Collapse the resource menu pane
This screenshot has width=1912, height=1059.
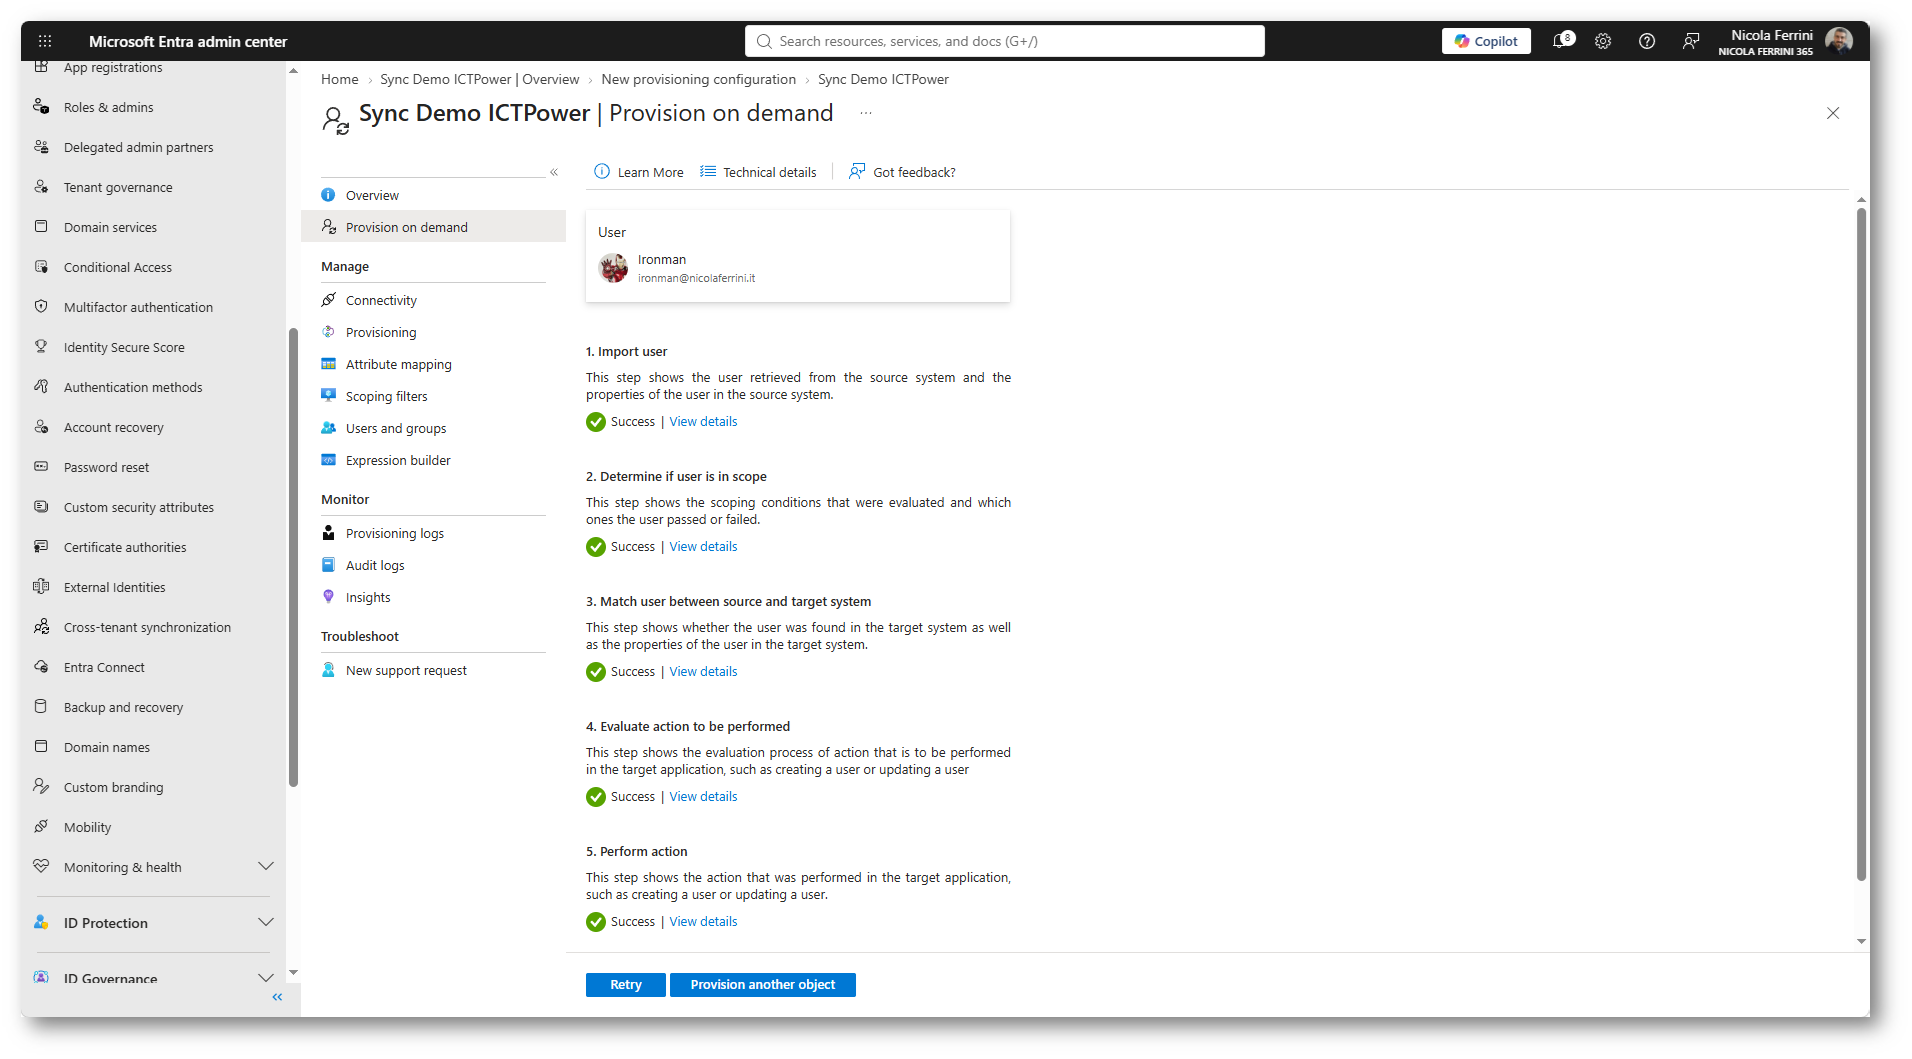pyautogui.click(x=554, y=172)
